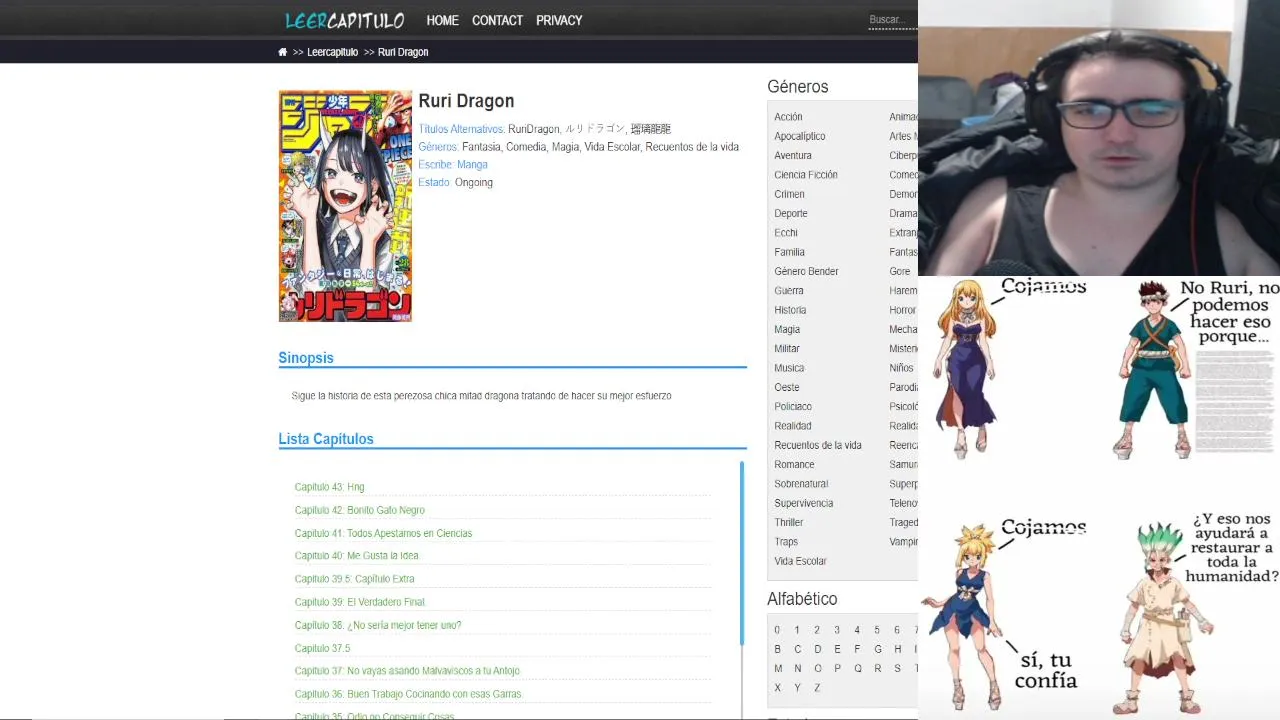This screenshot has width=1280, height=720.
Task: Open Capitulo 39: El Verdadero Final
Action: tap(360, 602)
